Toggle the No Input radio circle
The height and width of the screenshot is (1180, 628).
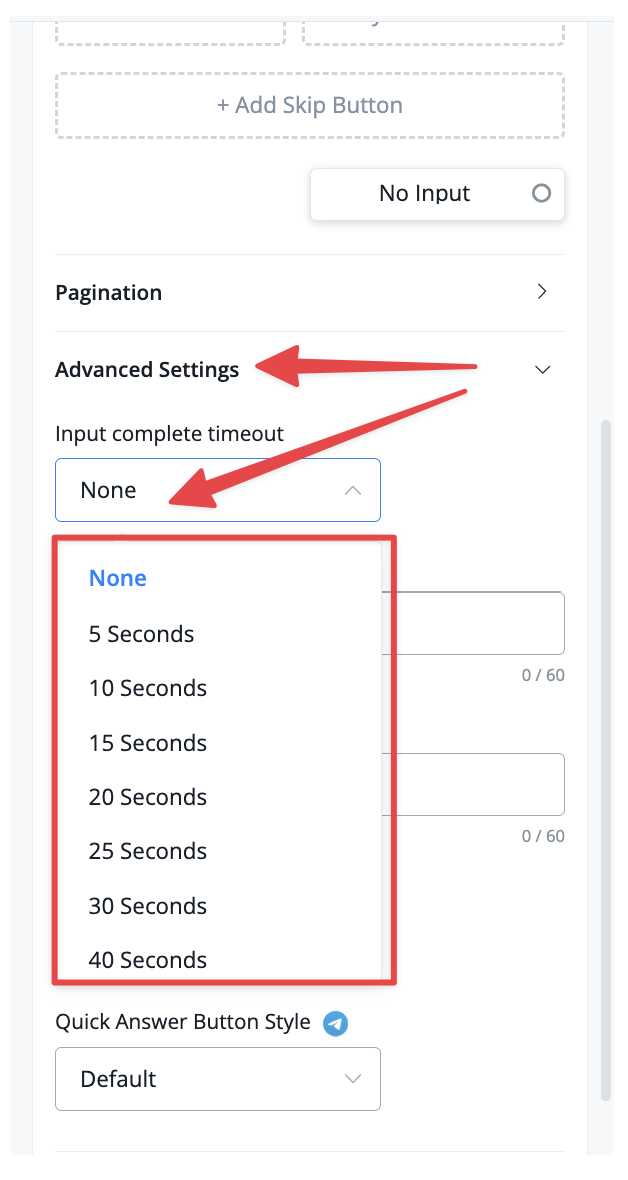pyautogui.click(x=541, y=193)
